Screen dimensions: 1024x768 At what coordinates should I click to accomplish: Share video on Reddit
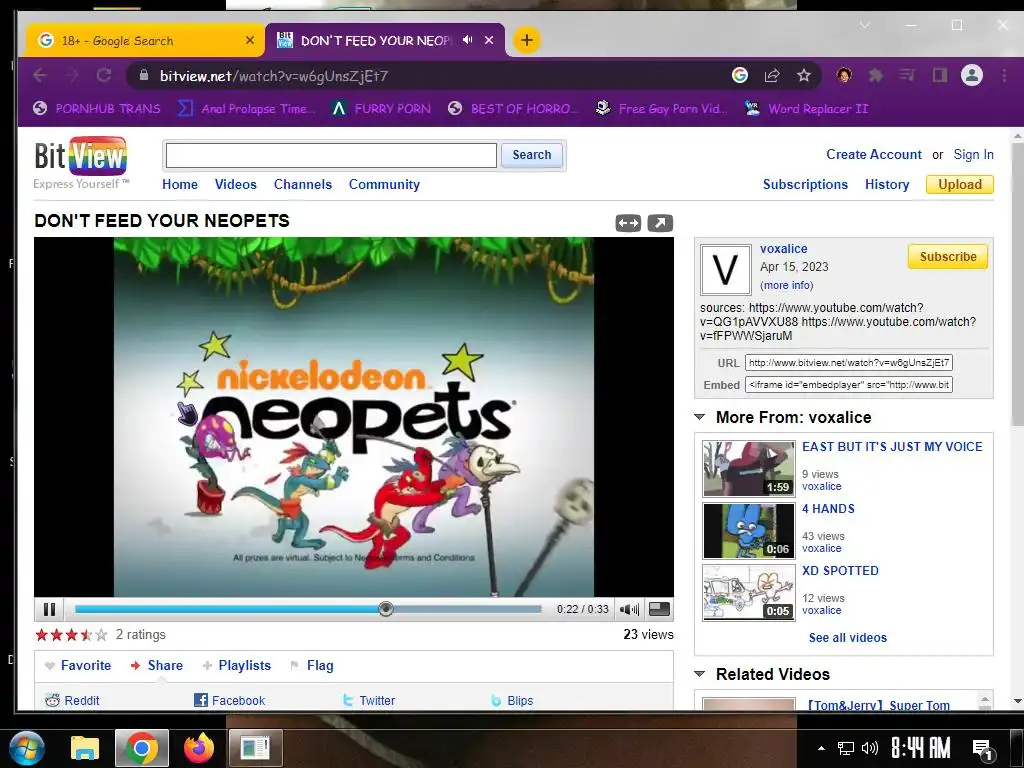click(72, 701)
